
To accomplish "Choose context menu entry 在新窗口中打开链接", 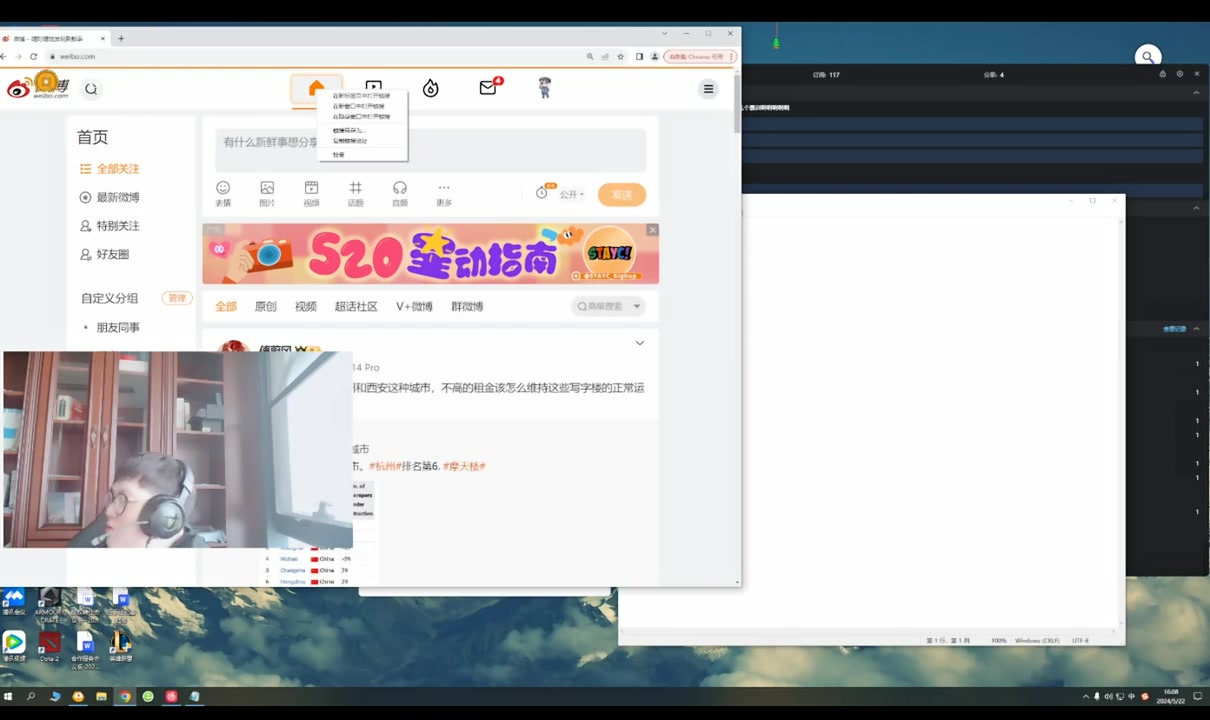I will [x=362, y=106].
